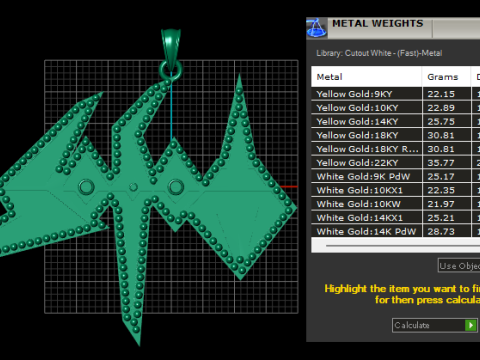The image size is (480, 360).
Task: Click the left large circular hole on the pendant
Action: click(x=86, y=187)
